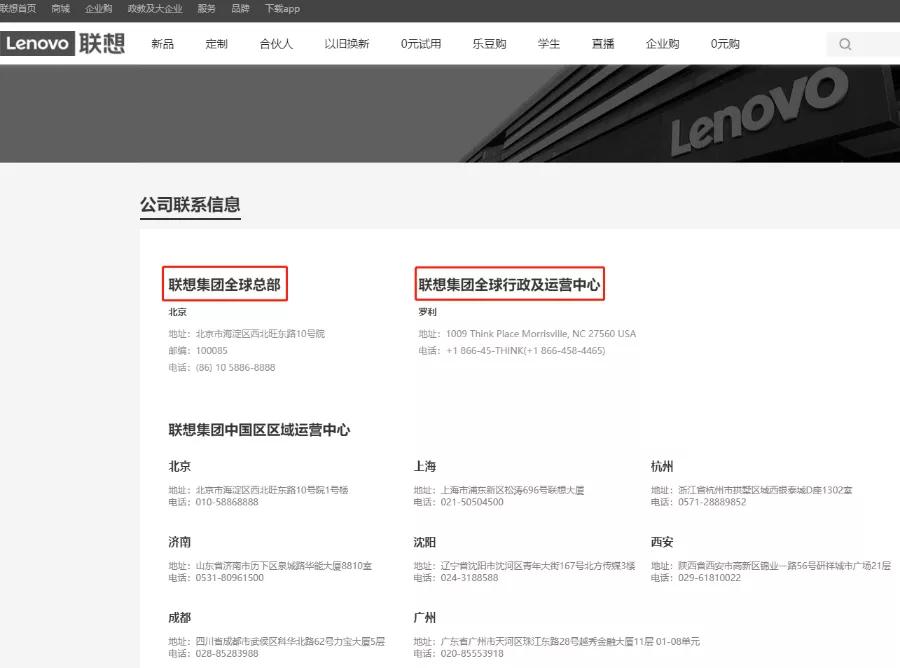The height and width of the screenshot is (668, 900).
Task: Open the 0元试用 page
Action: point(420,44)
